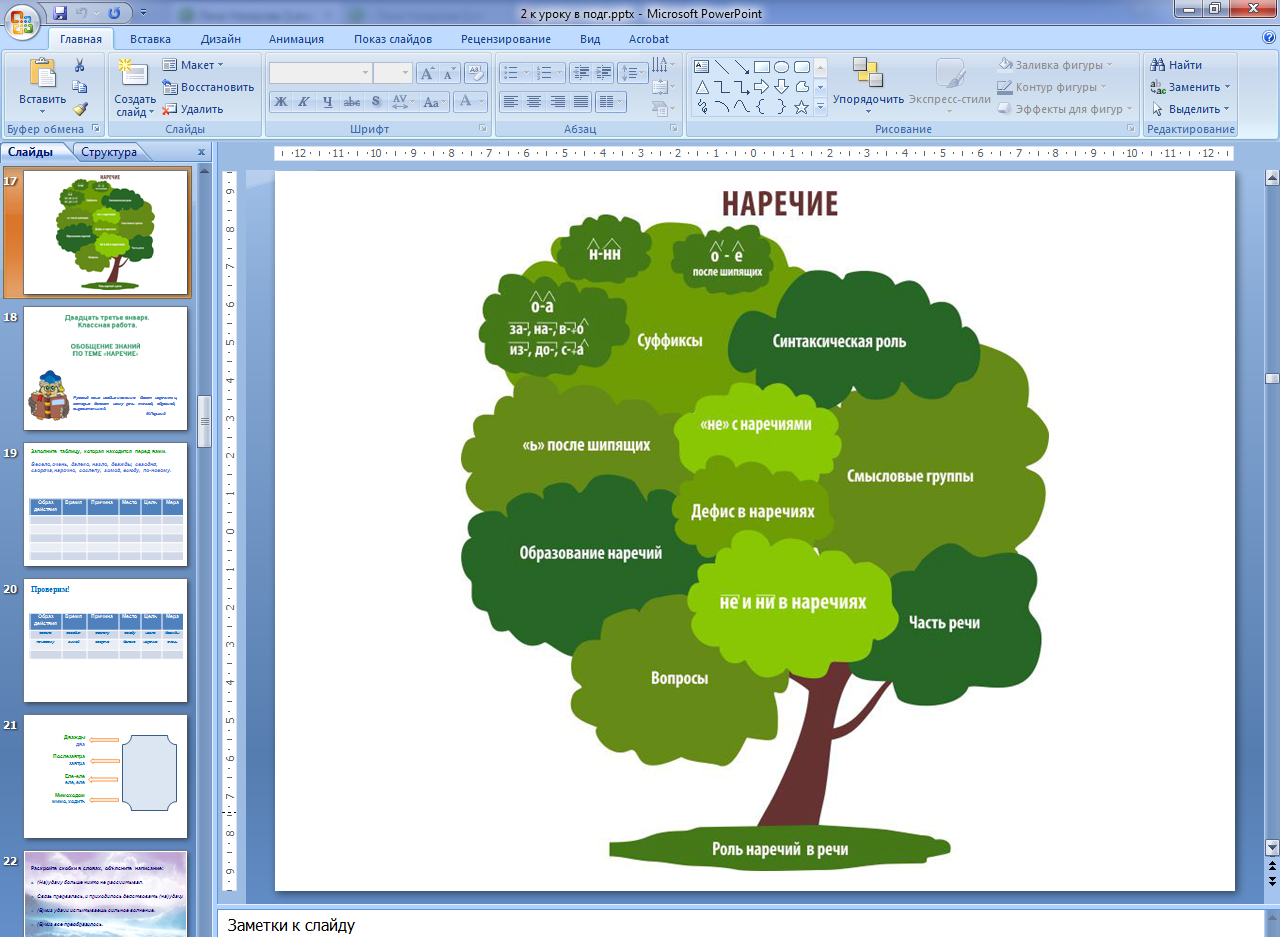Screen dimensions: 1280x937
Task: Toggle text shadow with the S button
Action: point(375,101)
